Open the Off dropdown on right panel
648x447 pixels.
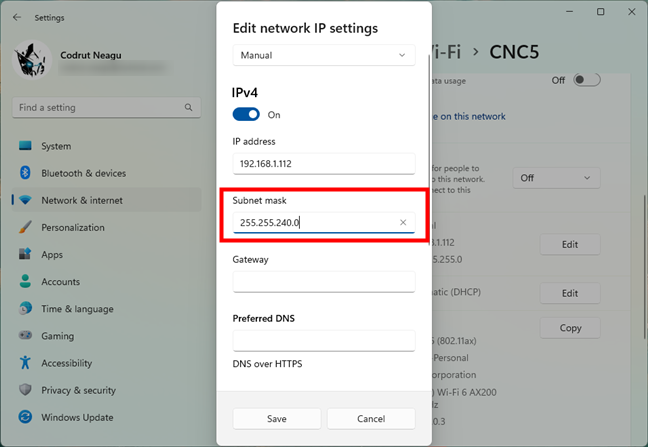557,178
